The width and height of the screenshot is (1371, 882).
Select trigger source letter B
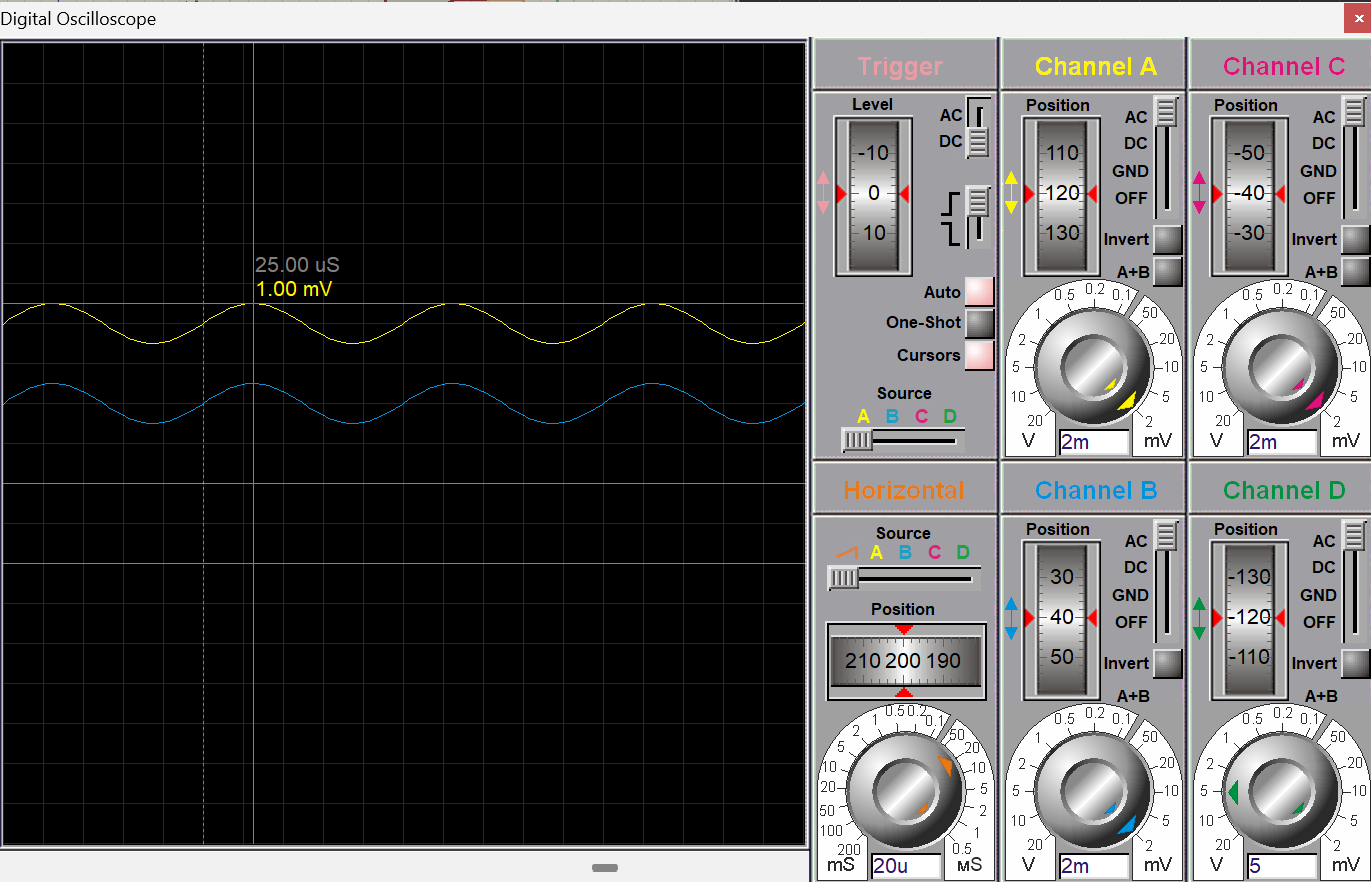tap(893, 416)
